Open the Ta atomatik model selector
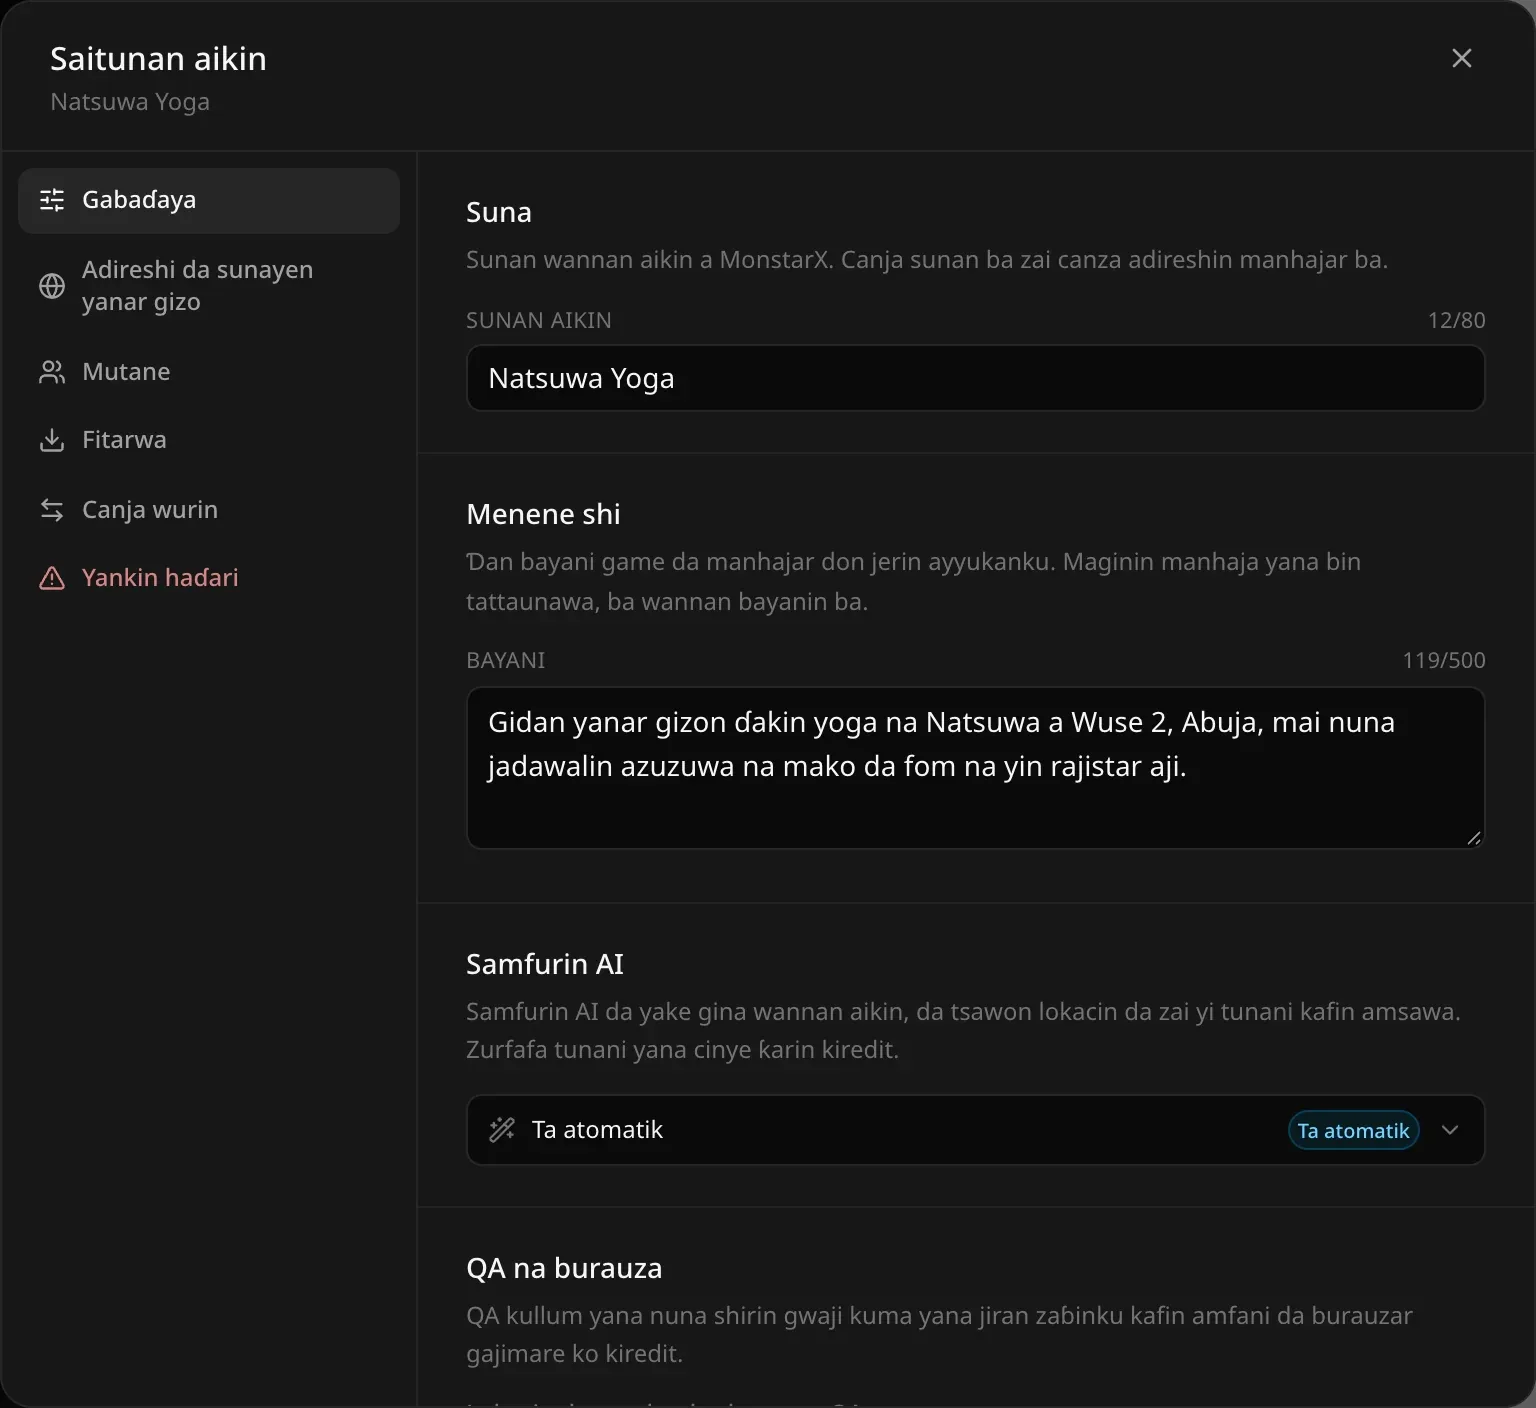Image resolution: width=1536 pixels, height=1408 pixels. 975,1130
